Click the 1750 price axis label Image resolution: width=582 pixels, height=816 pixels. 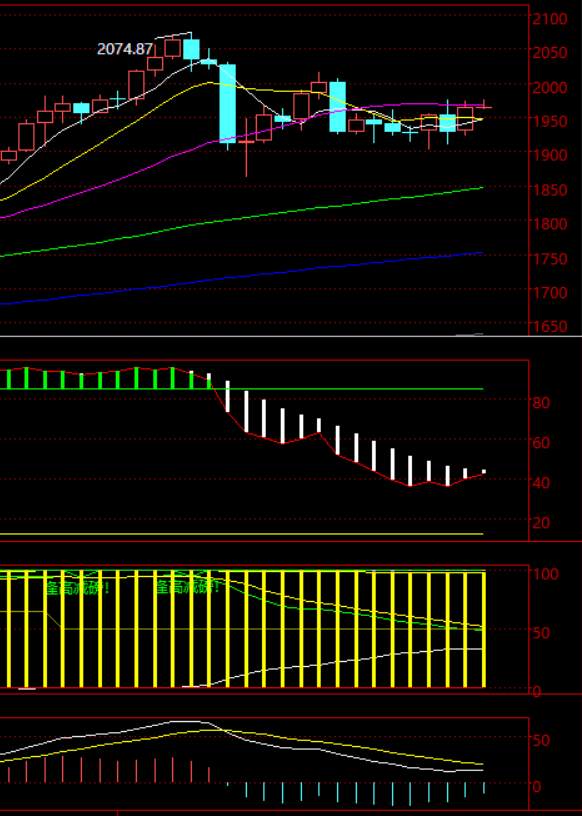[x=550, y=259]
